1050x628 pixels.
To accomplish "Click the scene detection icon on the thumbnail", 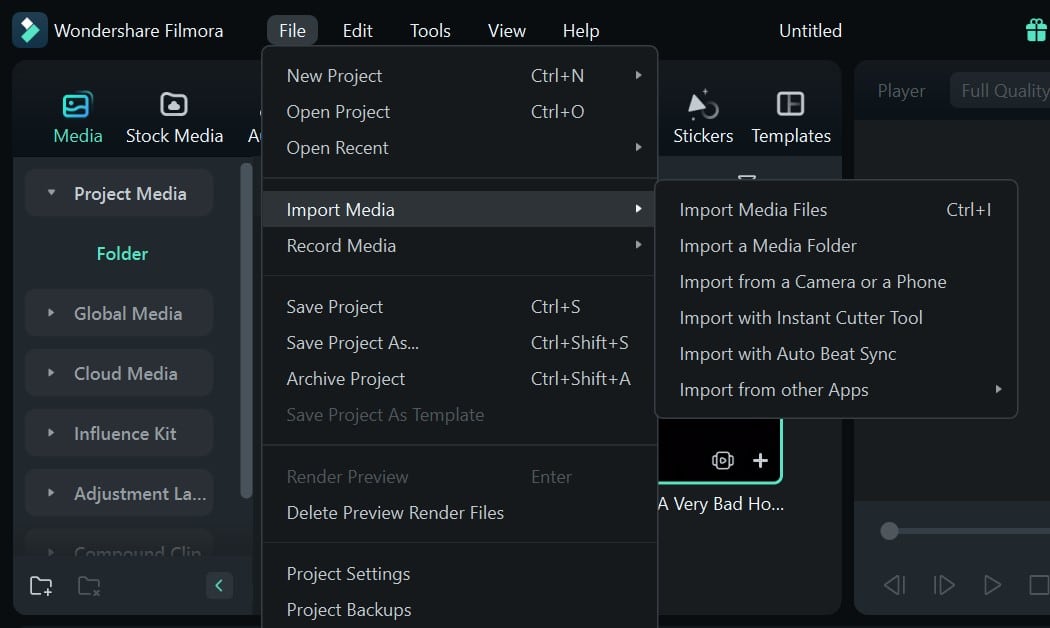I will point(723,460).
